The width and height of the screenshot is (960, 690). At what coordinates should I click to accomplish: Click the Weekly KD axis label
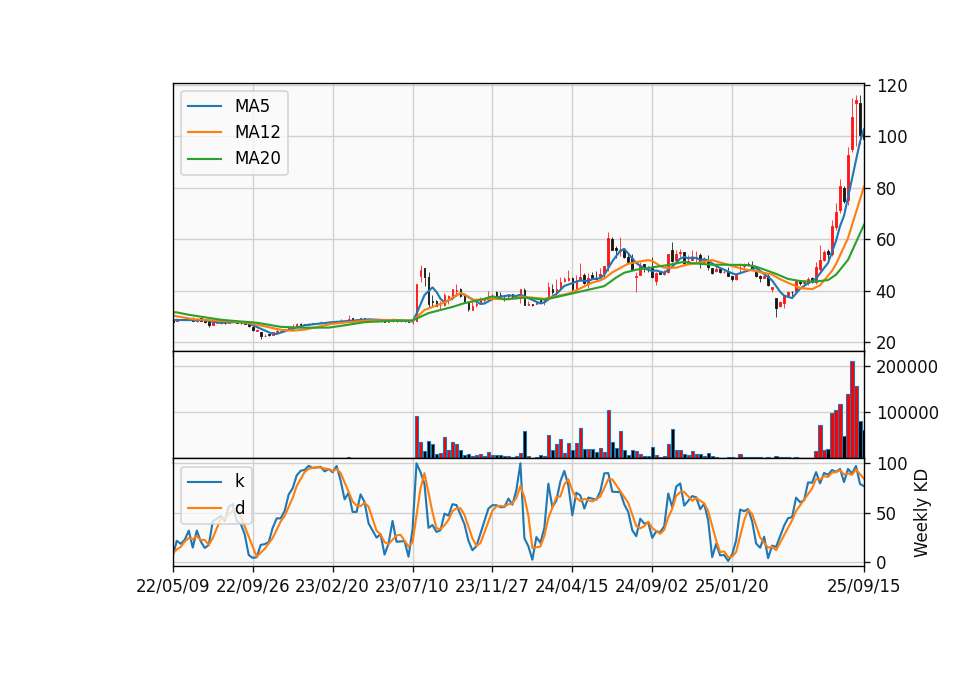point(920,514)
